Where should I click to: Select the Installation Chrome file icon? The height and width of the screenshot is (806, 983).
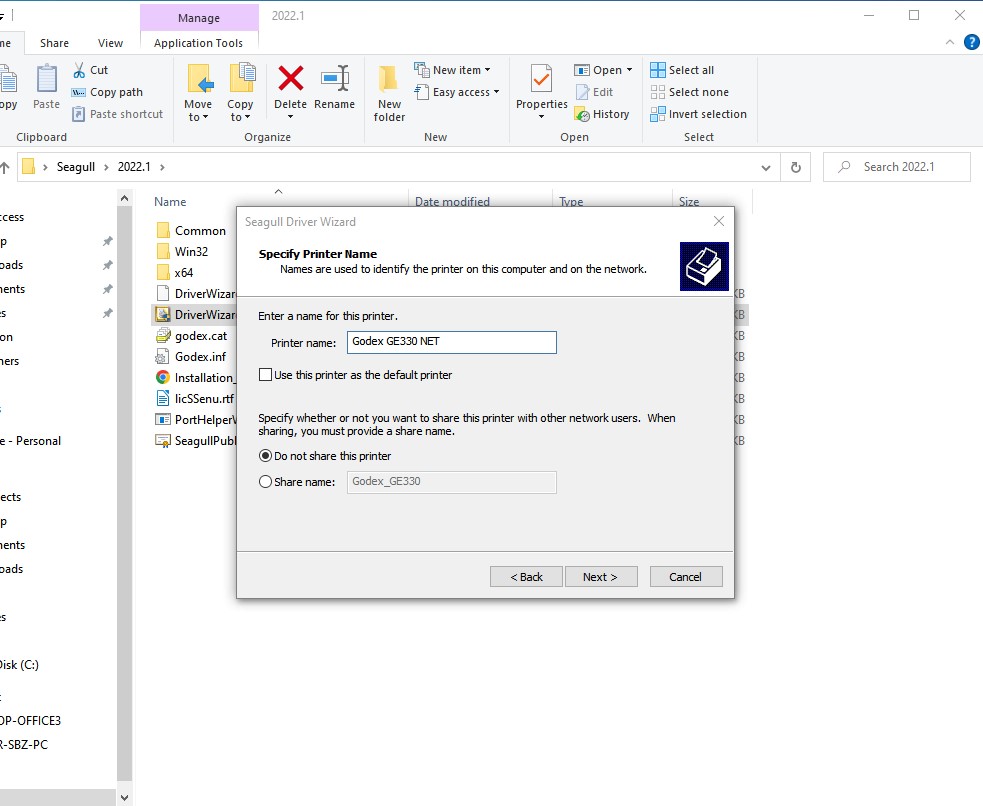click(162, 377)
